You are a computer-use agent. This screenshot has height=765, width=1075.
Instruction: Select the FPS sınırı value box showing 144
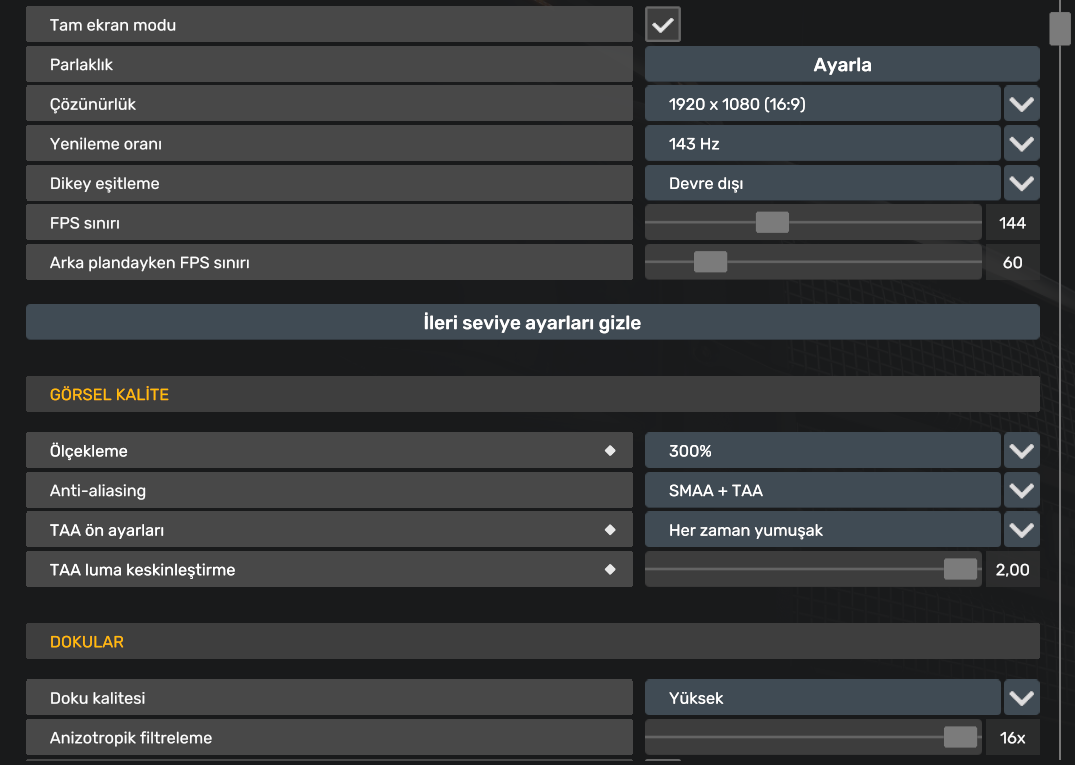tap(1012, 224)
